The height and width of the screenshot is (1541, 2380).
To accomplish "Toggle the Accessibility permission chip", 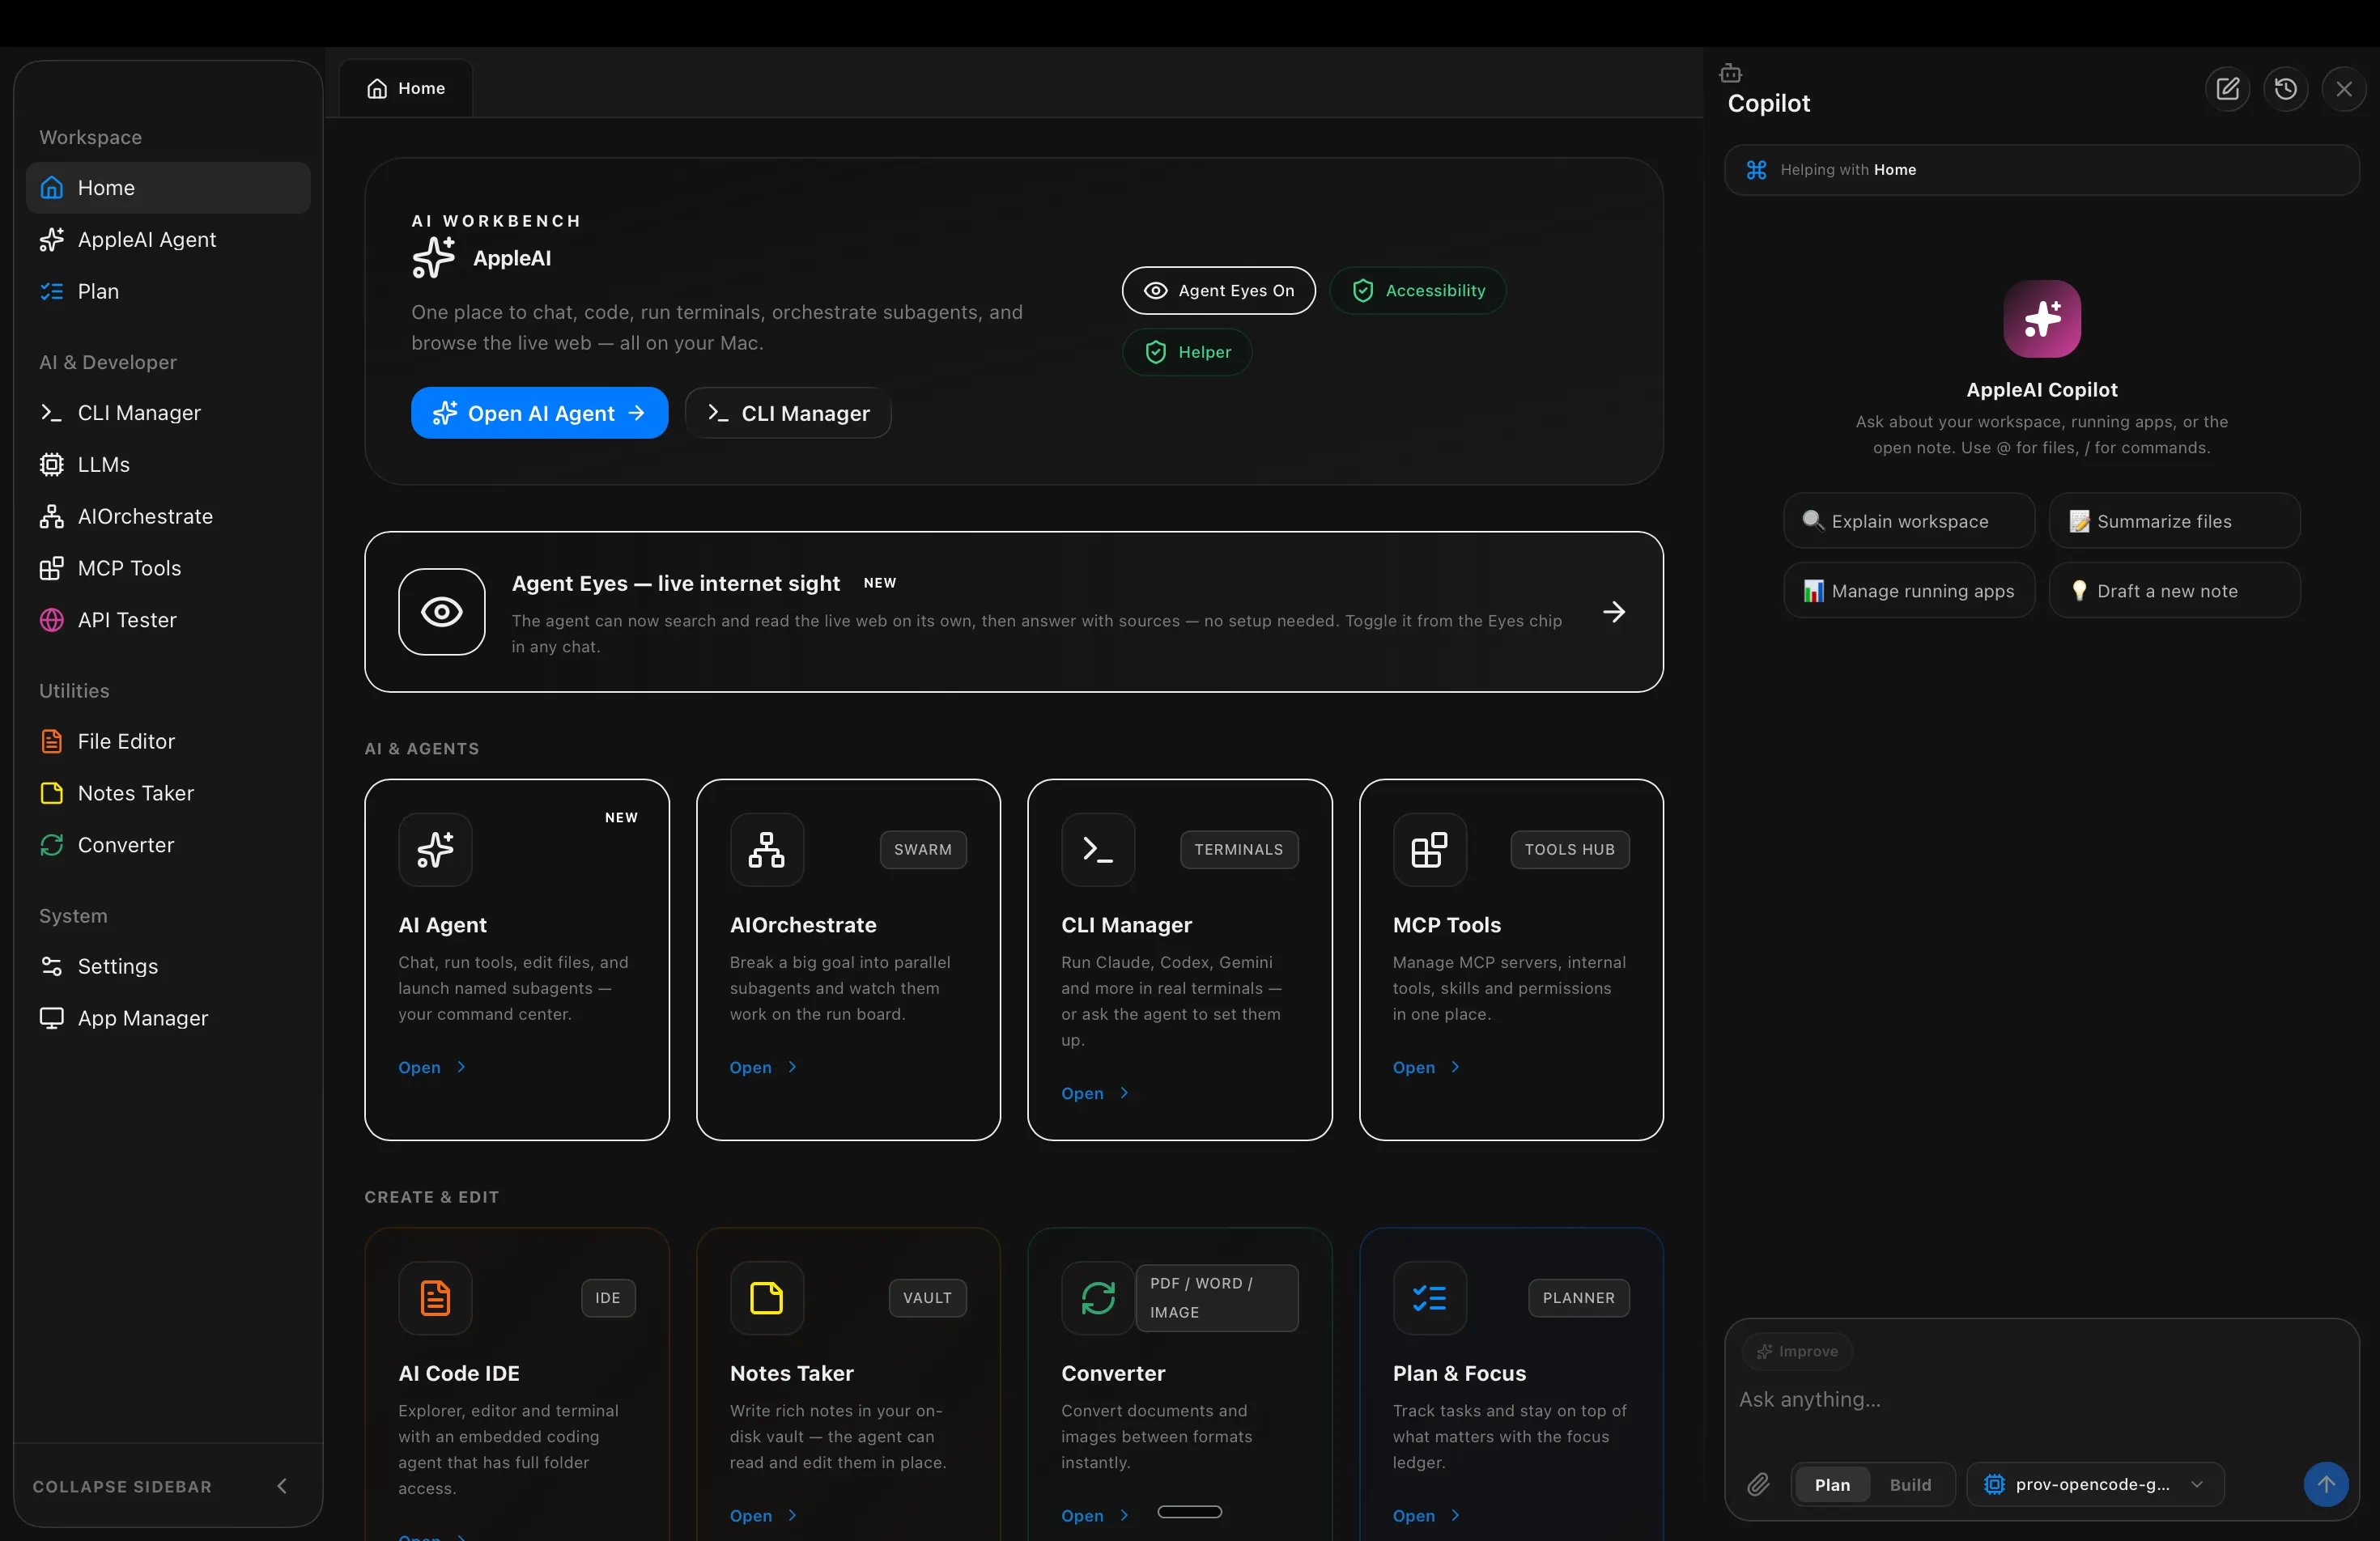I will tap(1417, 290).
